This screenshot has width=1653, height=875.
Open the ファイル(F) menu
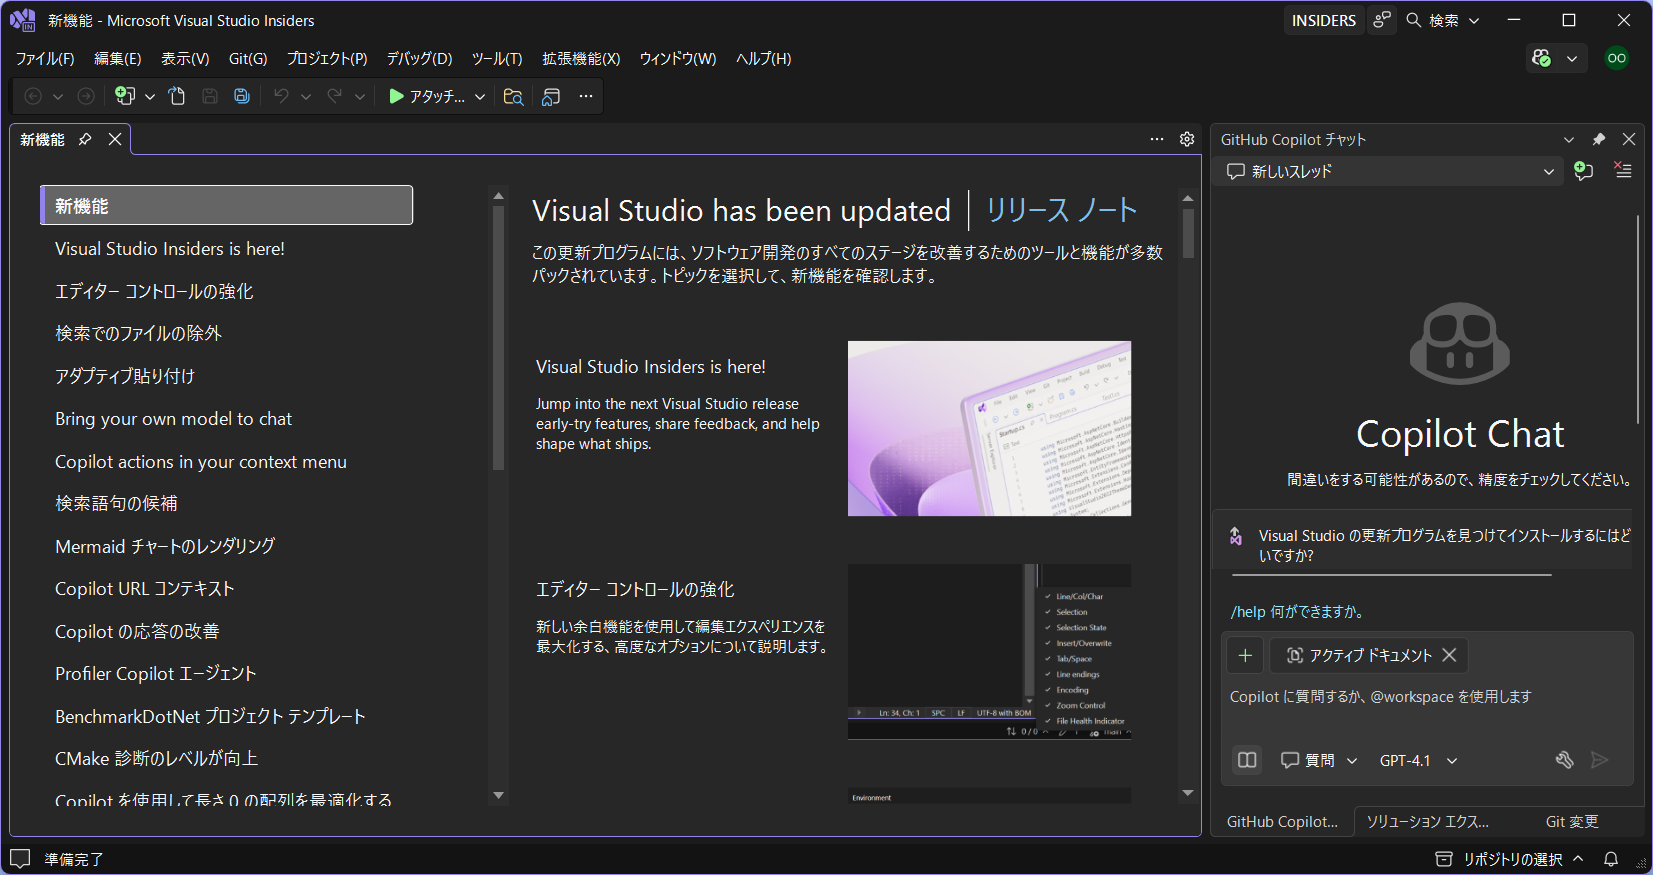pyautogui.click(x=45, y=58)
